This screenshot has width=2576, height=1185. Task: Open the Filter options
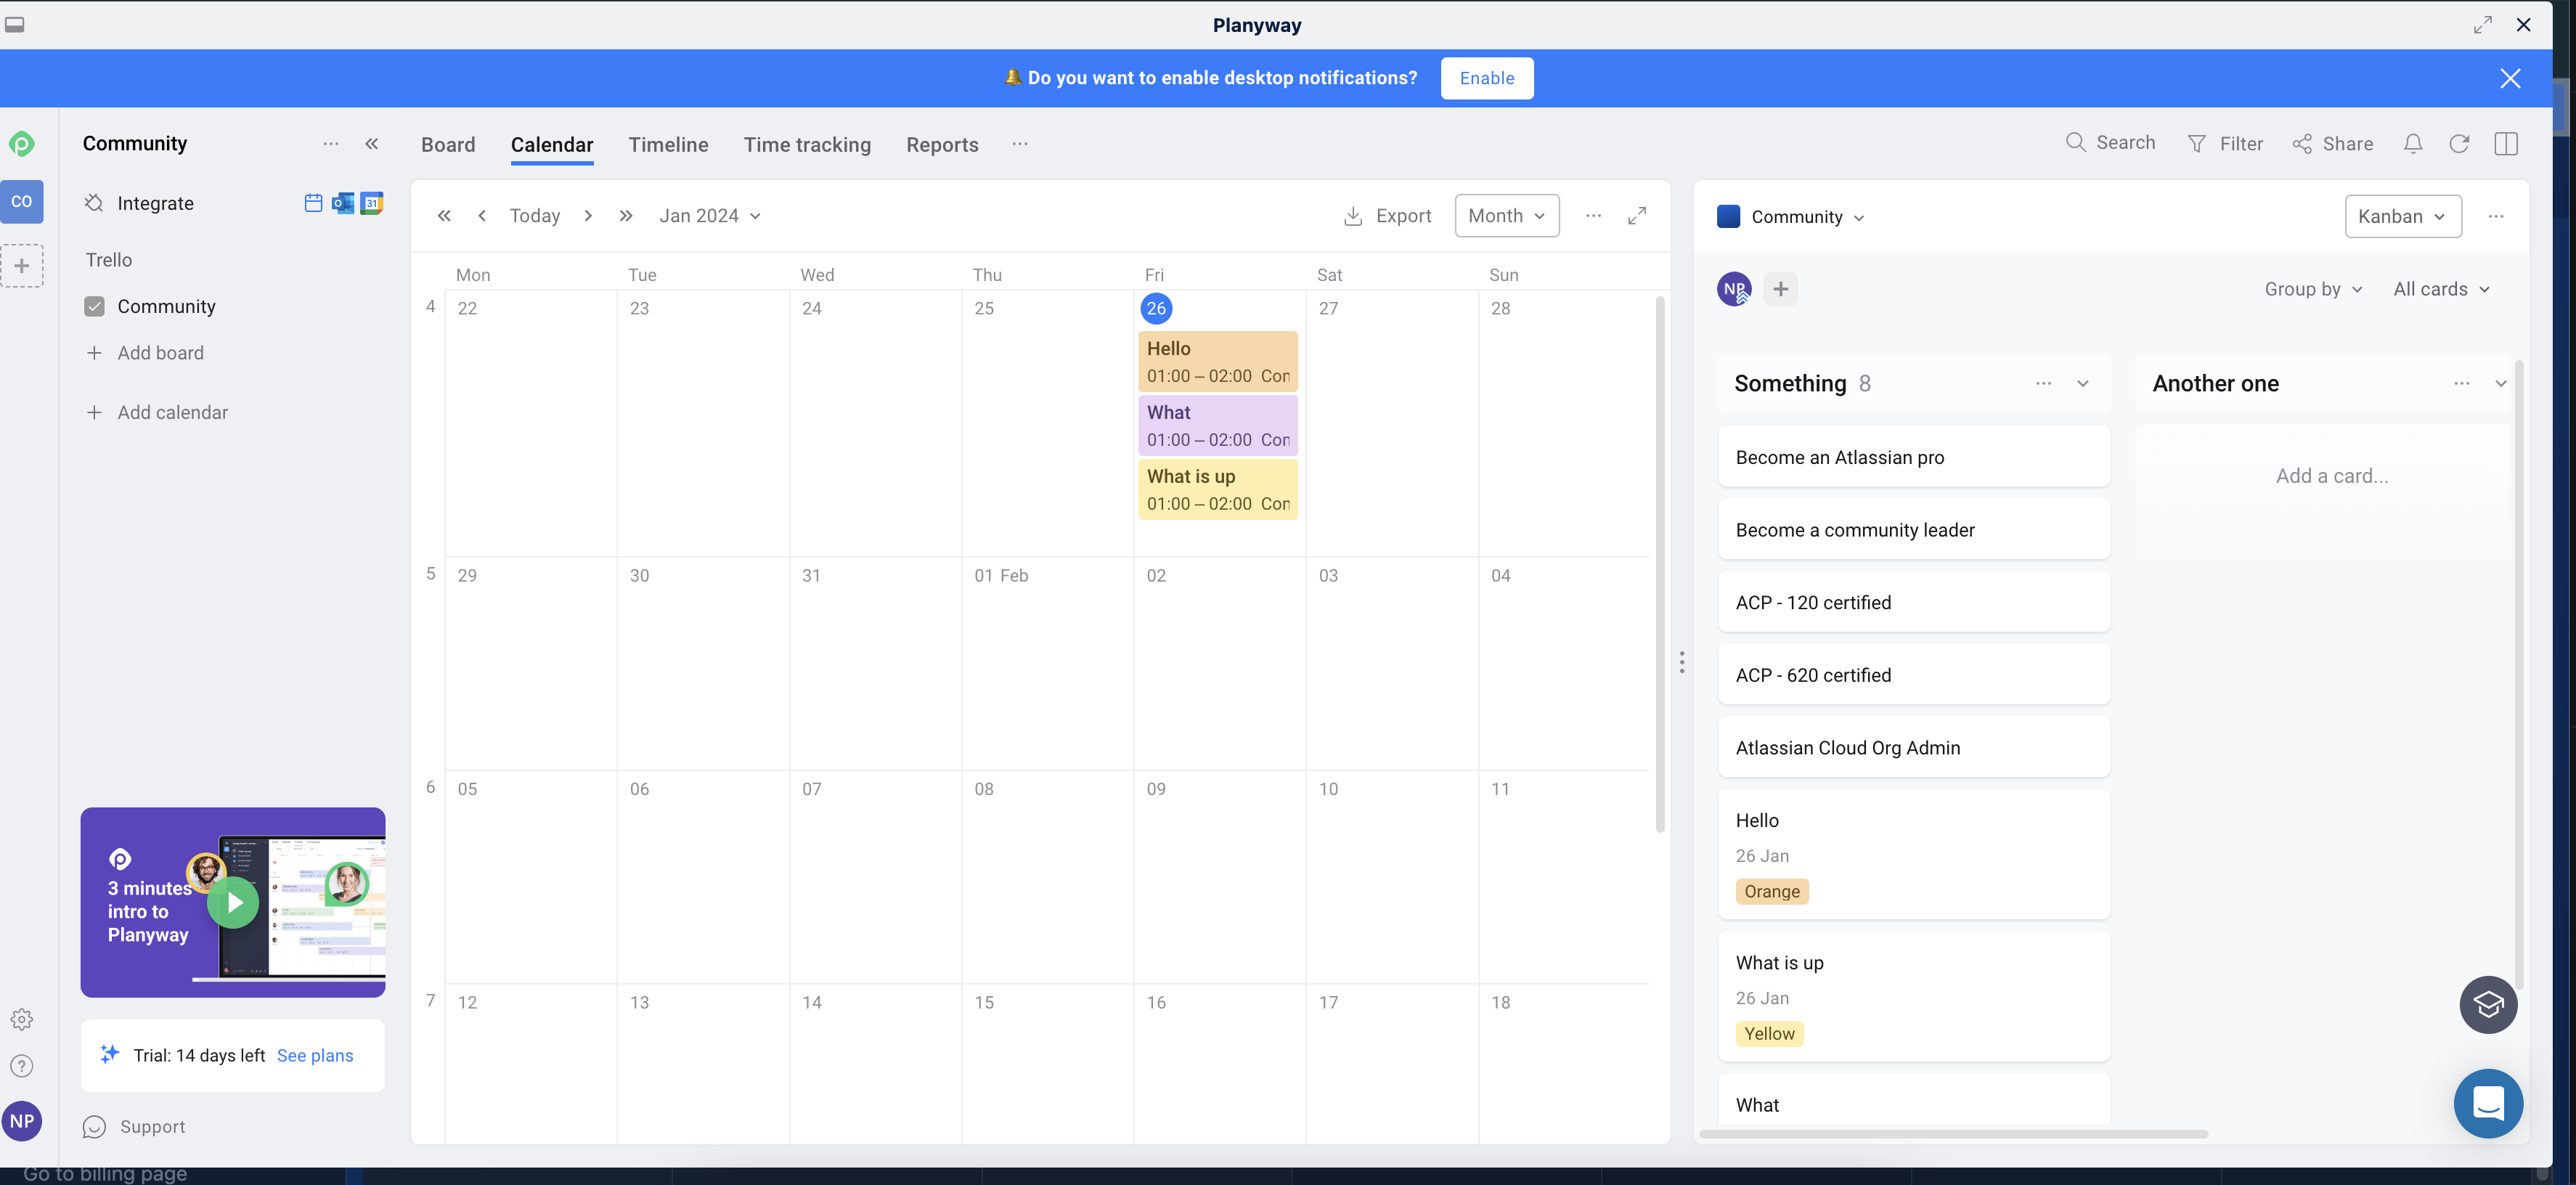coord(2226,143)
